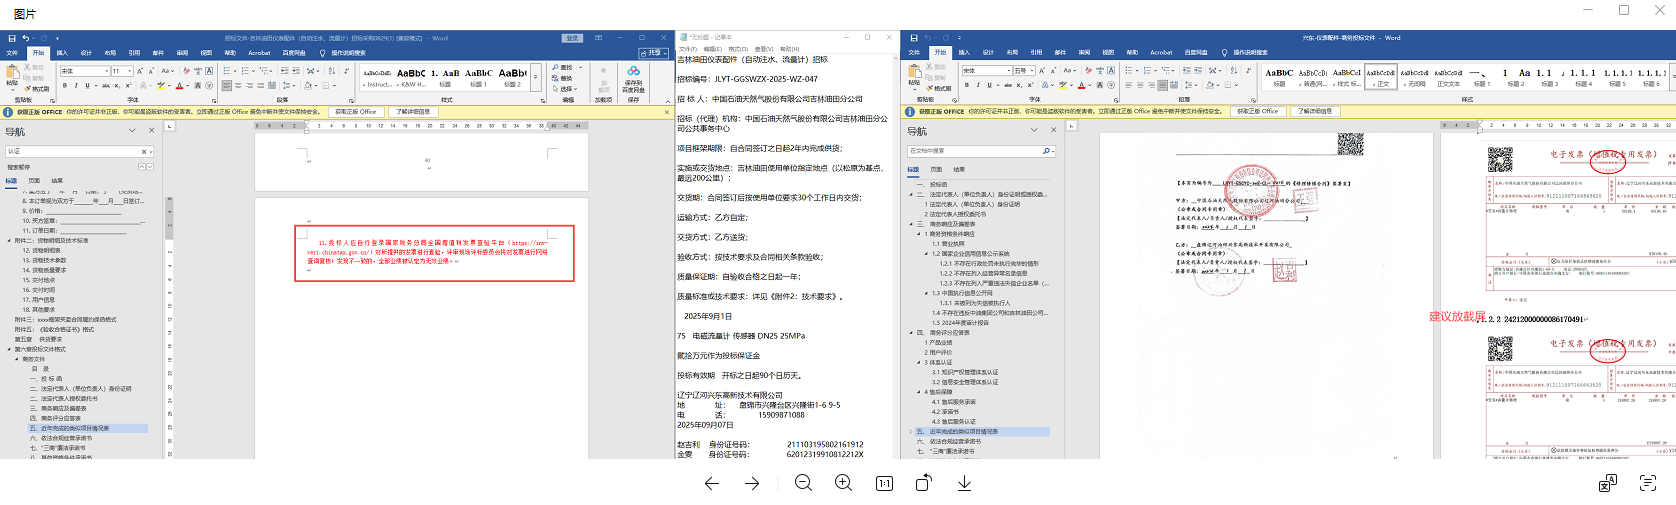This screenshot has height=505, width=1676.
Task: Collapse 第六章投标文件格式 in the left navigation tree
Action: click(10, 349)
